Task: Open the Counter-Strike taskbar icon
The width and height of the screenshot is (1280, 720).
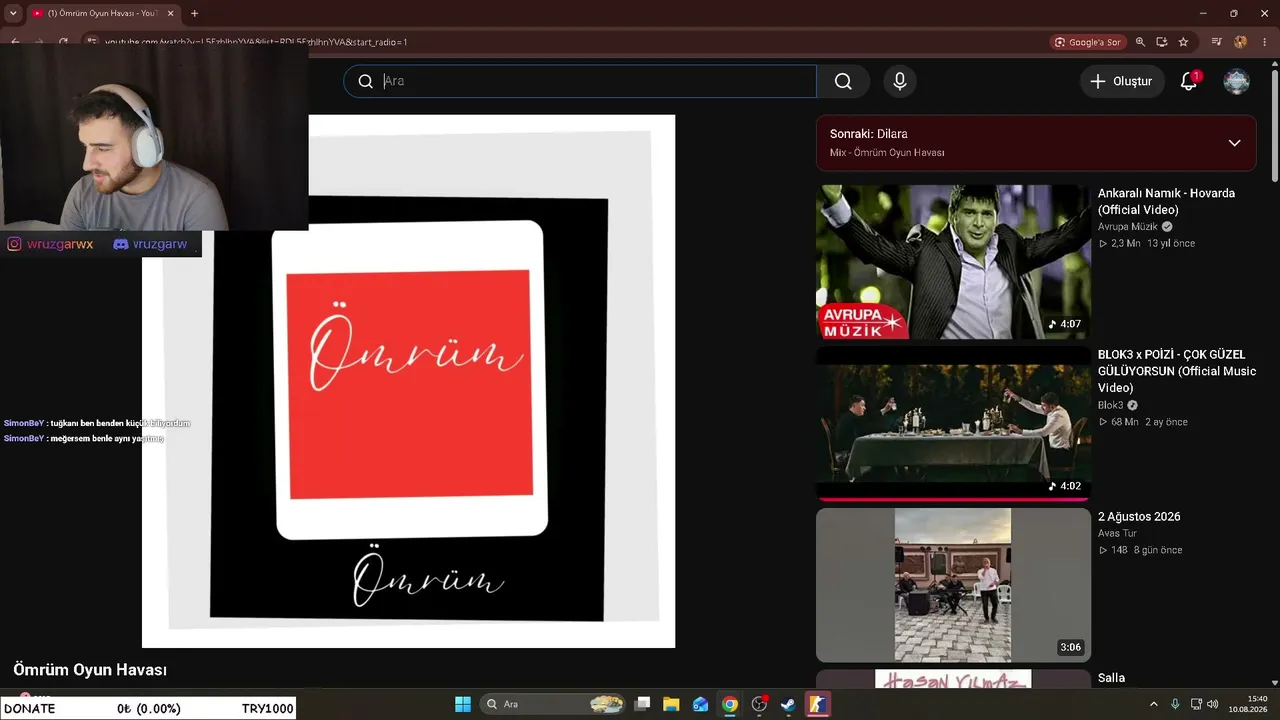Action: (x=817, y=704)
